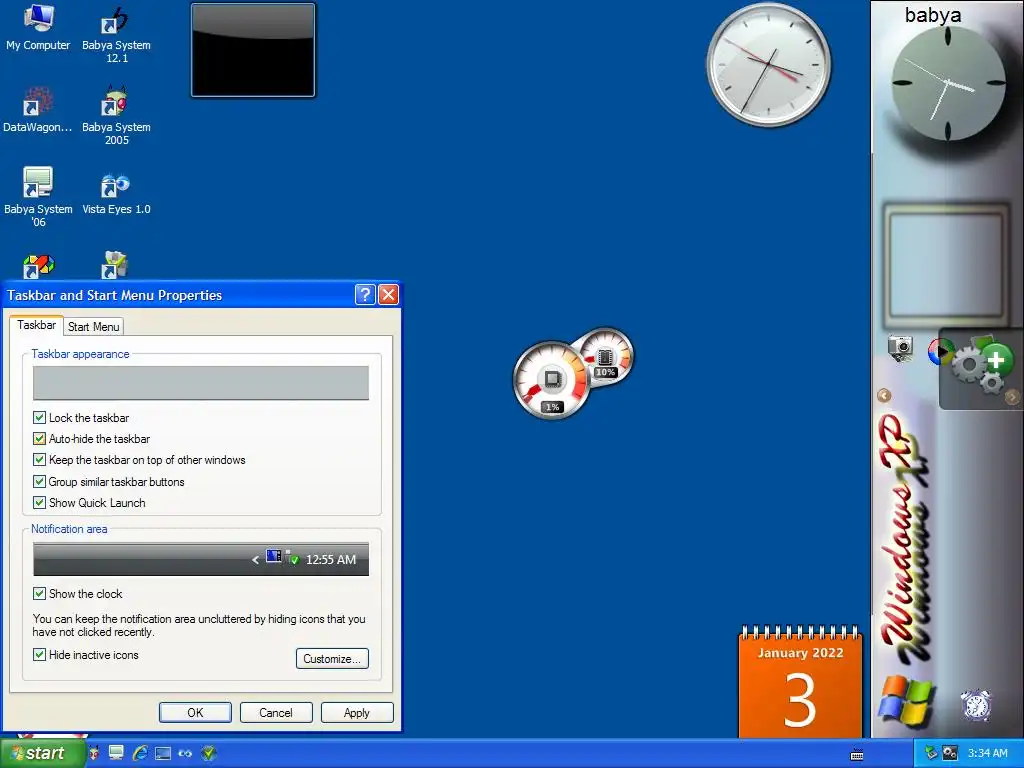The image size is (1024, 768).
Task: Click the January 2022 calendar gadget
Action: [800, 682]
